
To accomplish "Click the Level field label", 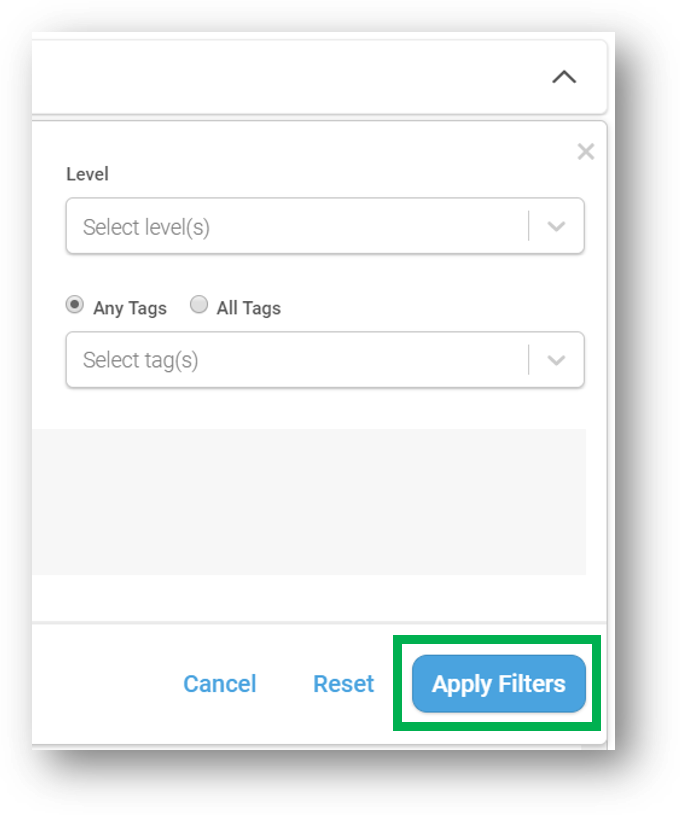I will point(87,174).
